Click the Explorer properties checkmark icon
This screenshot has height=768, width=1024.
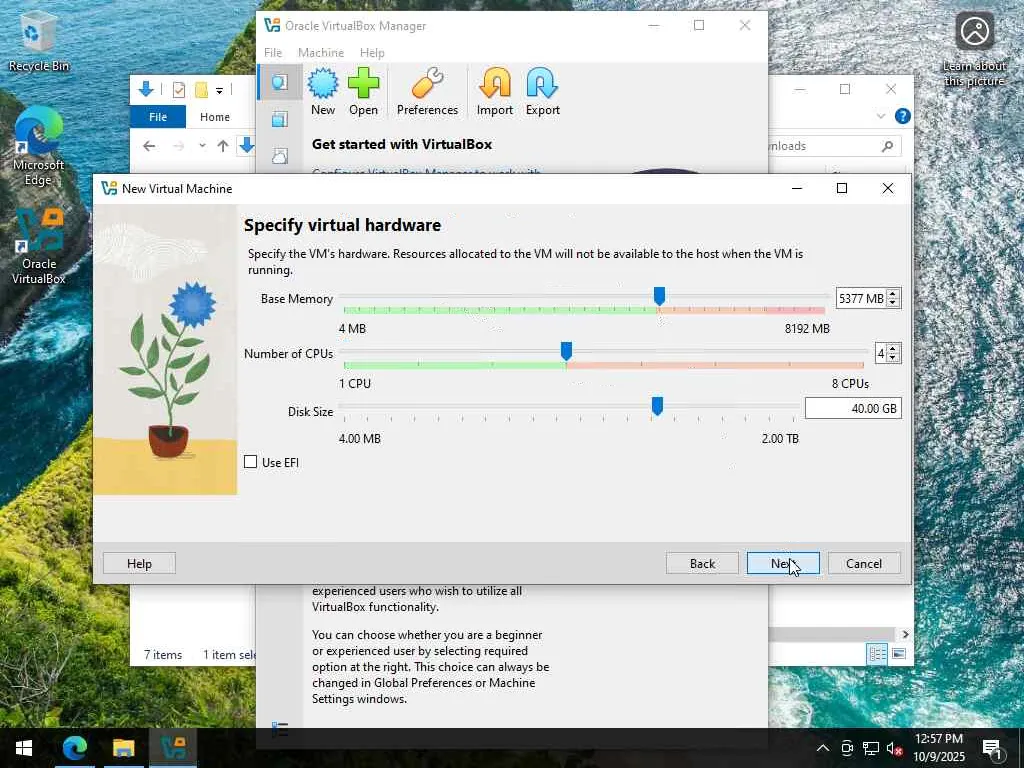pyautogui.click(x=179, y=90)
